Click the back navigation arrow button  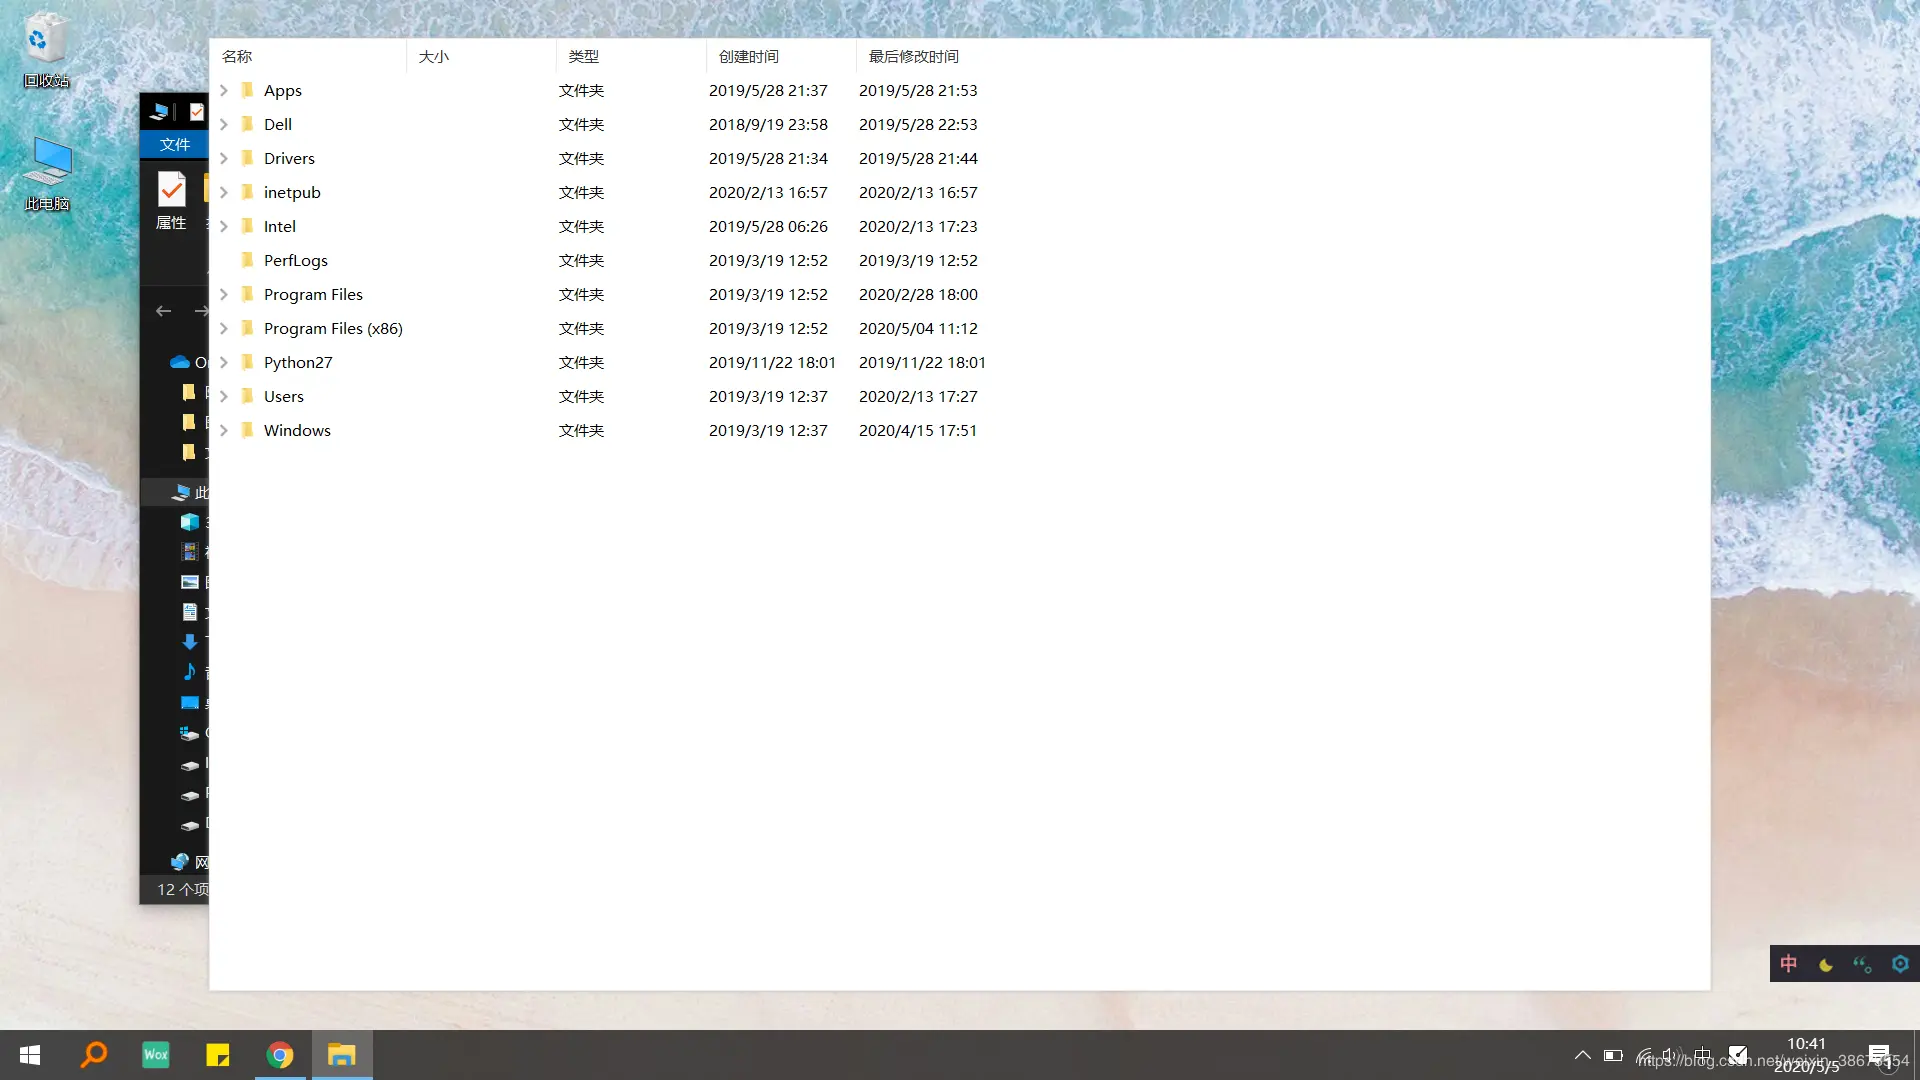(164, 311)
